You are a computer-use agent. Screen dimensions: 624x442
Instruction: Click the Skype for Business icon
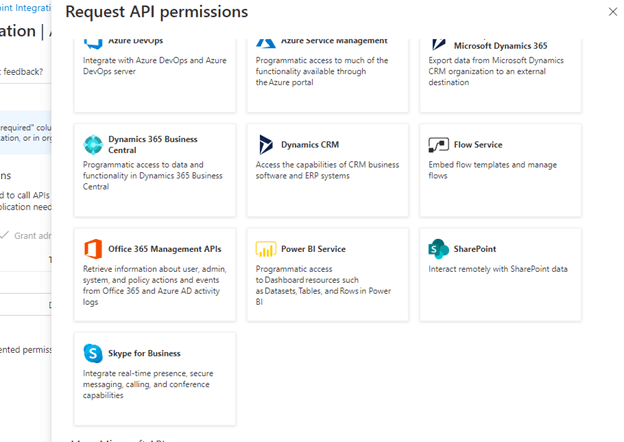pyautogui.click(x=93, y=353)
